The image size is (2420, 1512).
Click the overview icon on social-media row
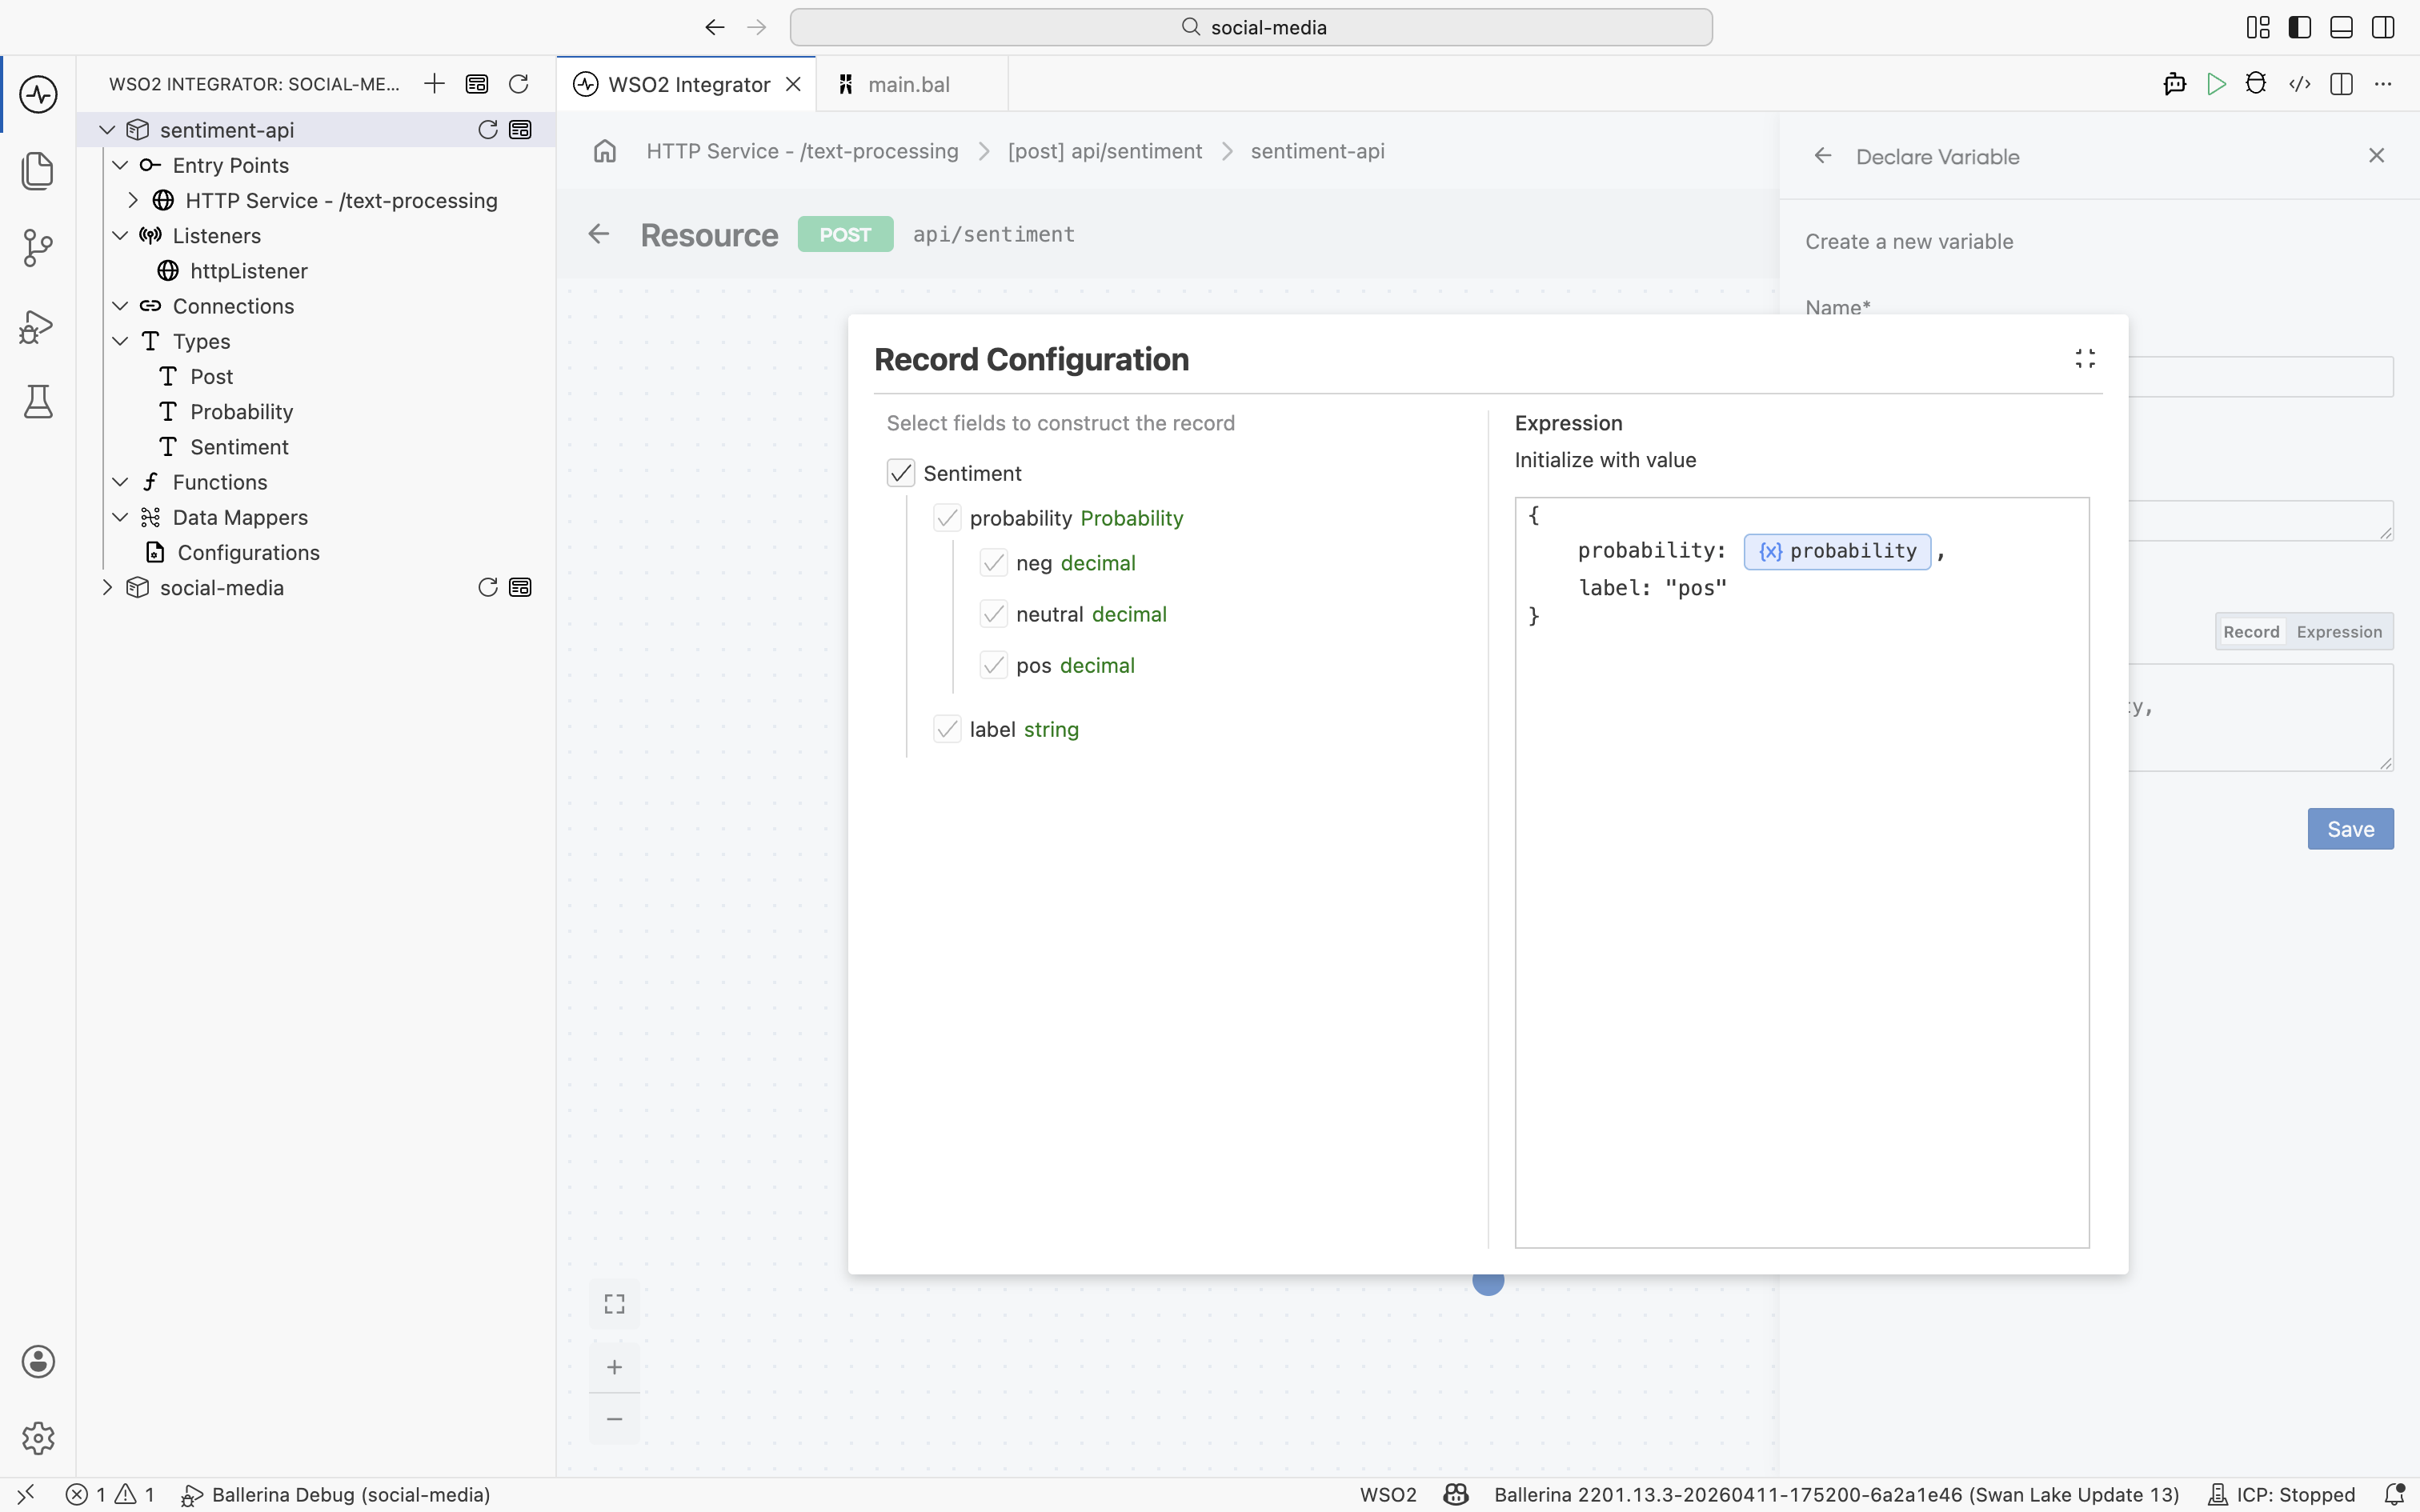[520, 588]
